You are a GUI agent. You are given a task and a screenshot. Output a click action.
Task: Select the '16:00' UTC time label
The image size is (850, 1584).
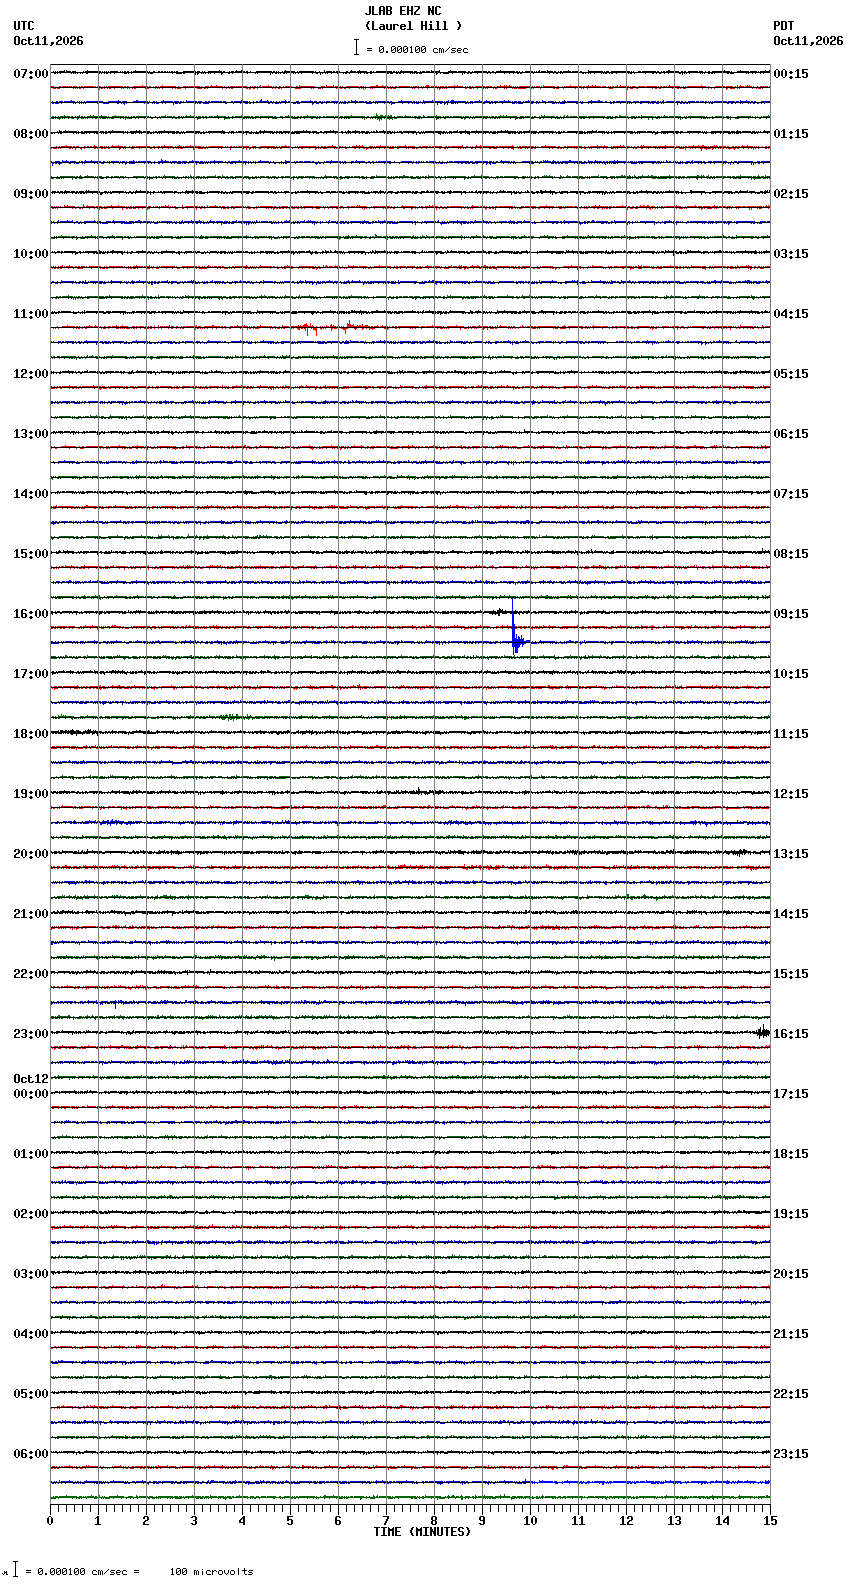[x=31, y=614]
